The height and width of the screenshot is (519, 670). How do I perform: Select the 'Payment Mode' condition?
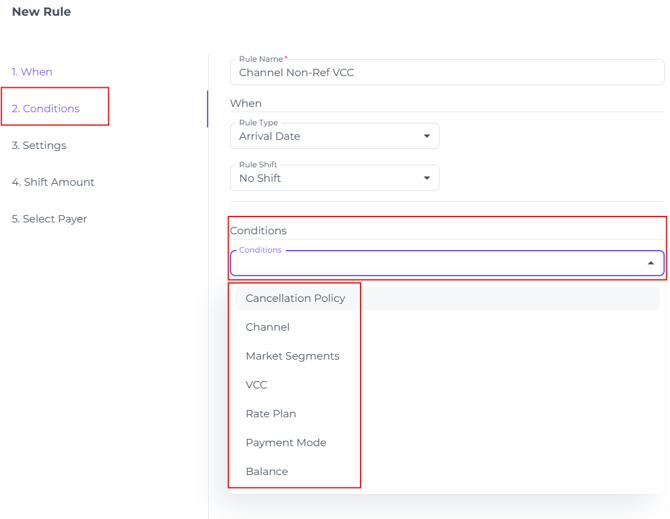tap(286, 443)
